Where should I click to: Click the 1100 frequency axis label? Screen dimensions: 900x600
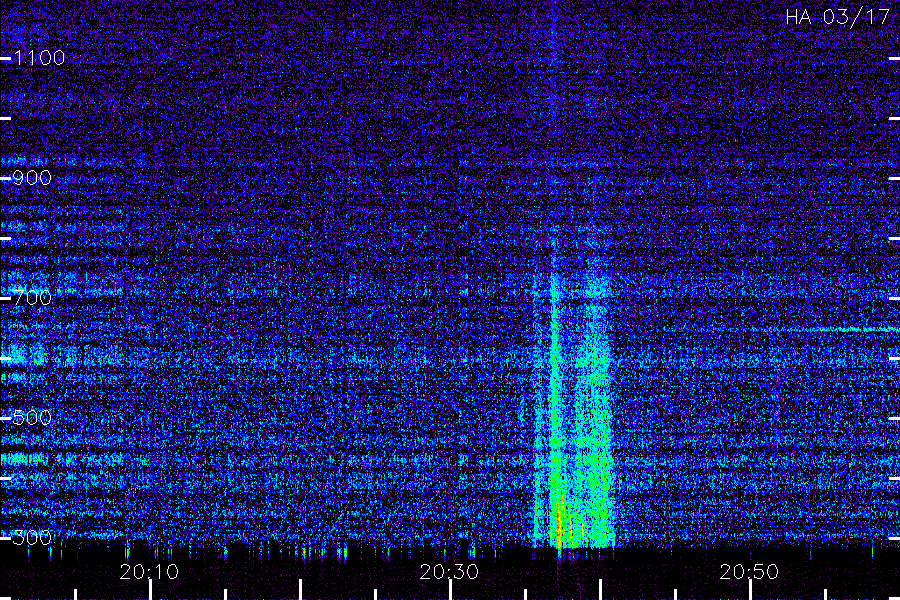40,57
